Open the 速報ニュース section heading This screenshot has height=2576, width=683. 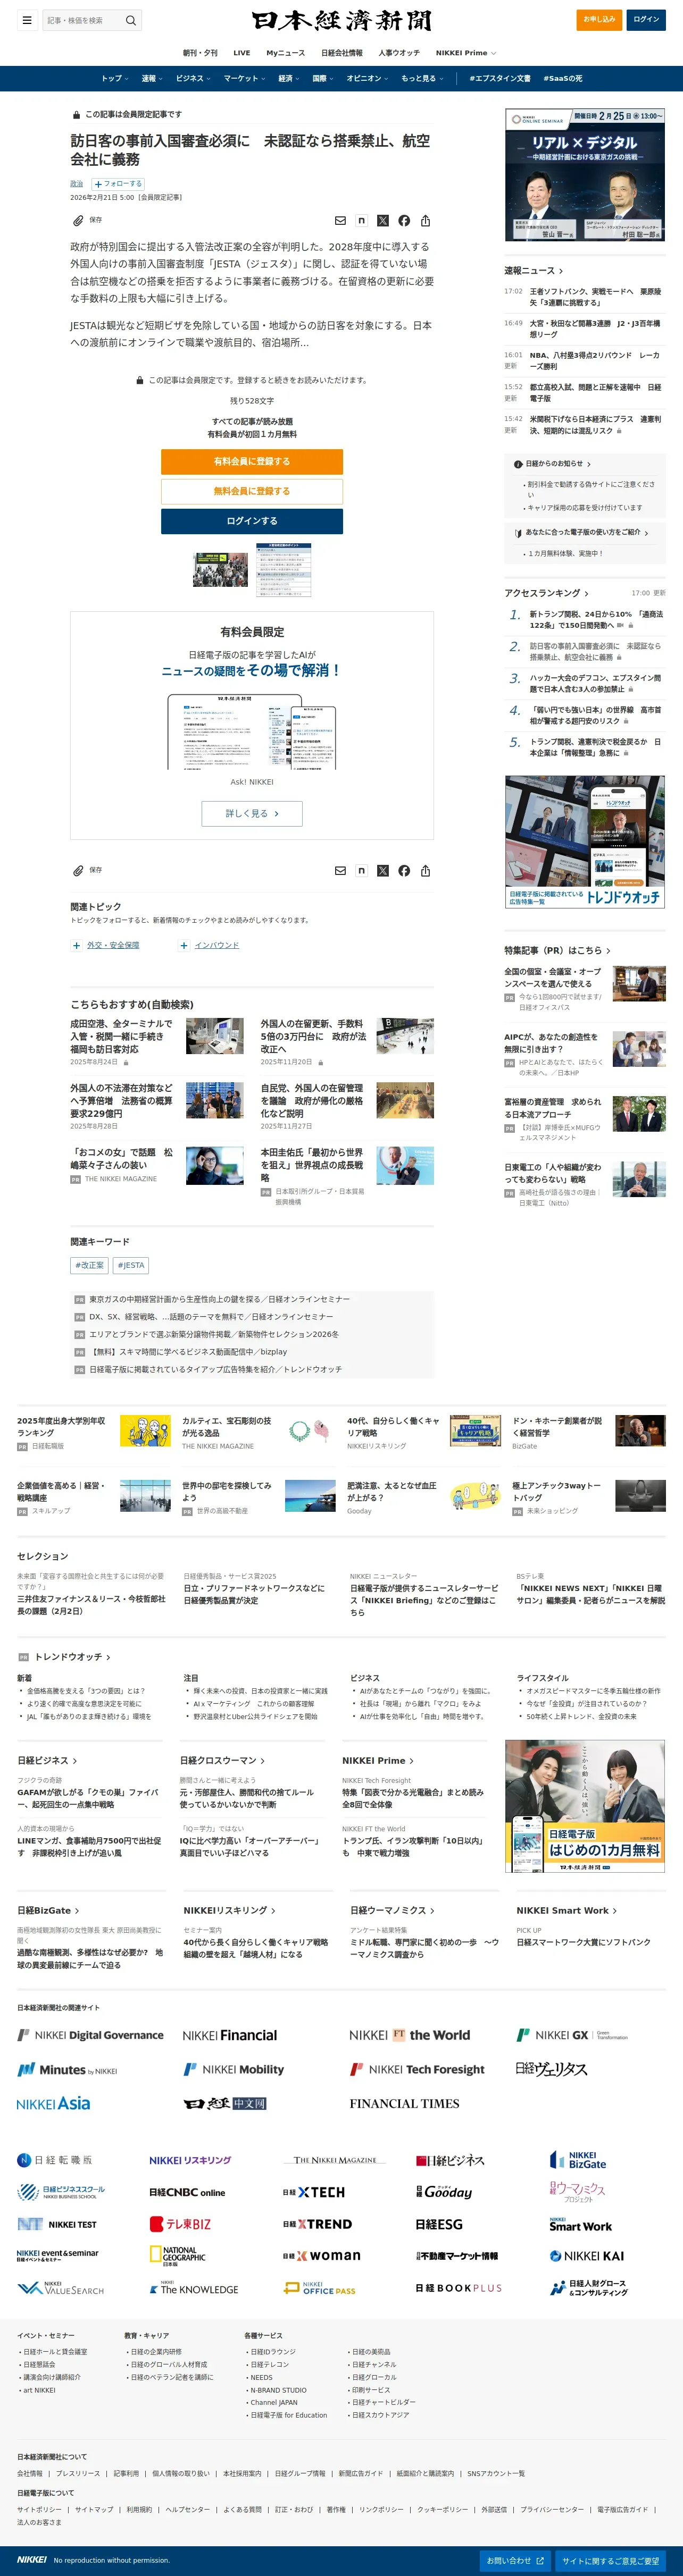point(533,271)
